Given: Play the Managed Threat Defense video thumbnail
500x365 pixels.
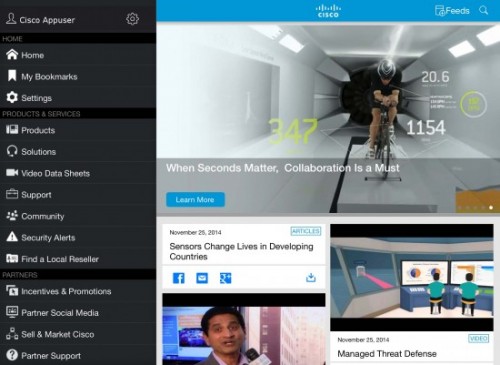Looking at the screenshot, I should tap(412, 278).
